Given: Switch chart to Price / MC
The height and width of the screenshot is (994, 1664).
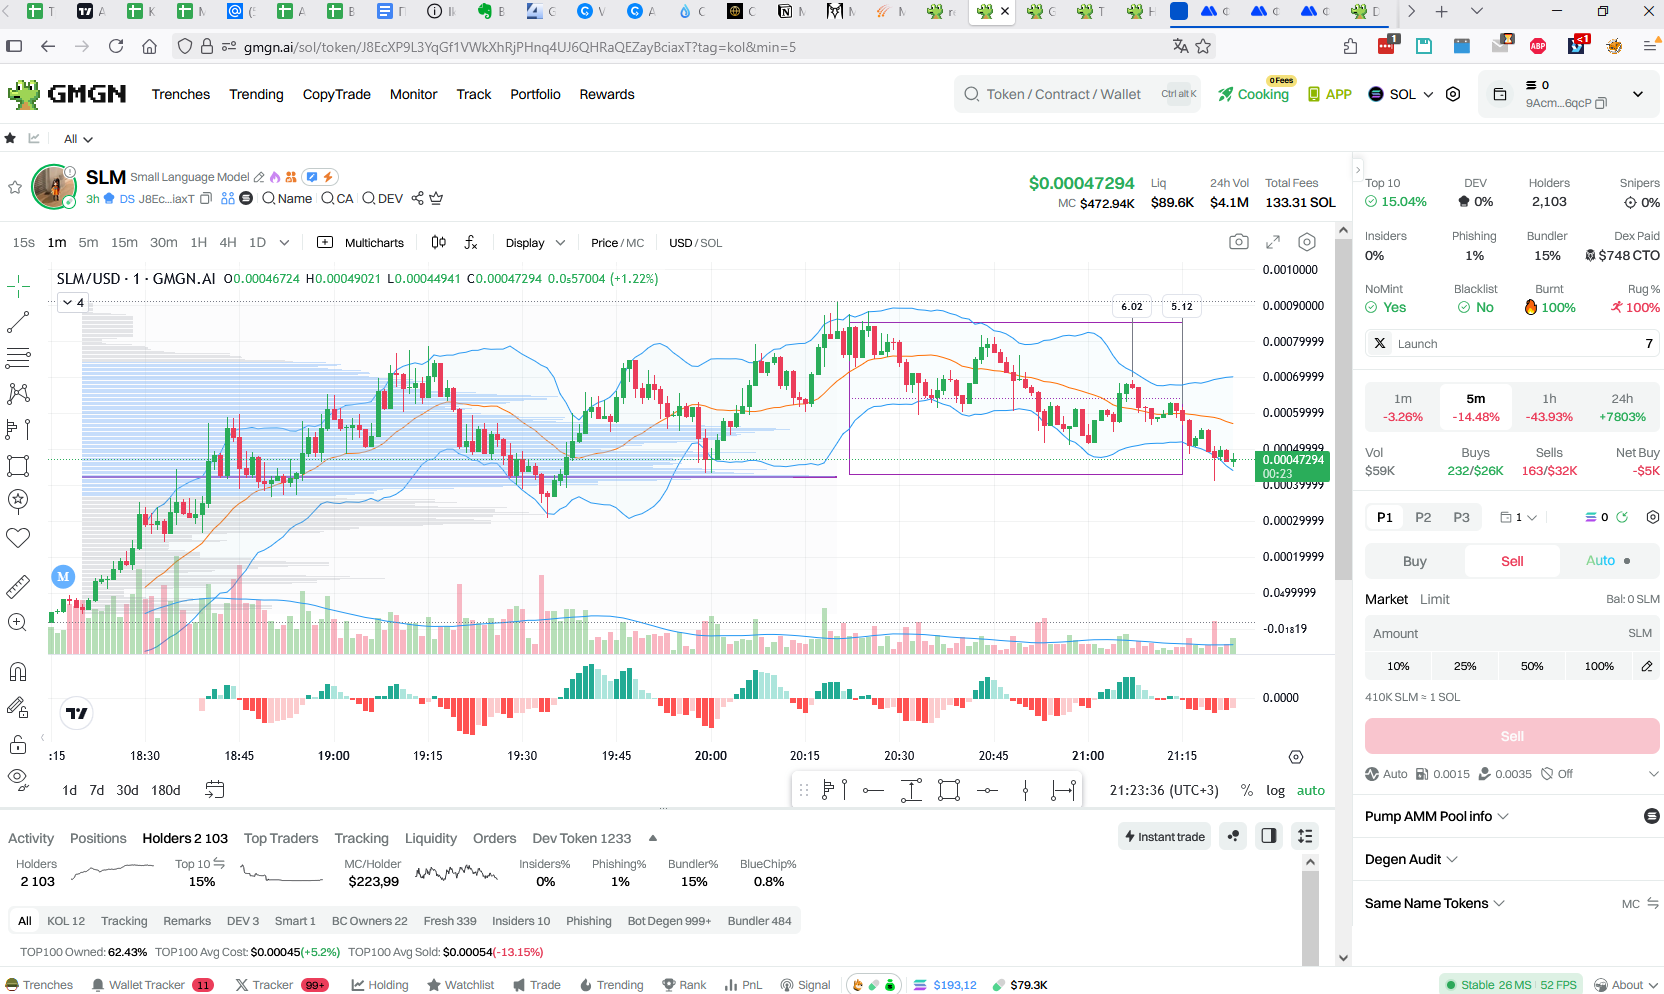Looking at the screenshot, I should (x=617, y=243).
